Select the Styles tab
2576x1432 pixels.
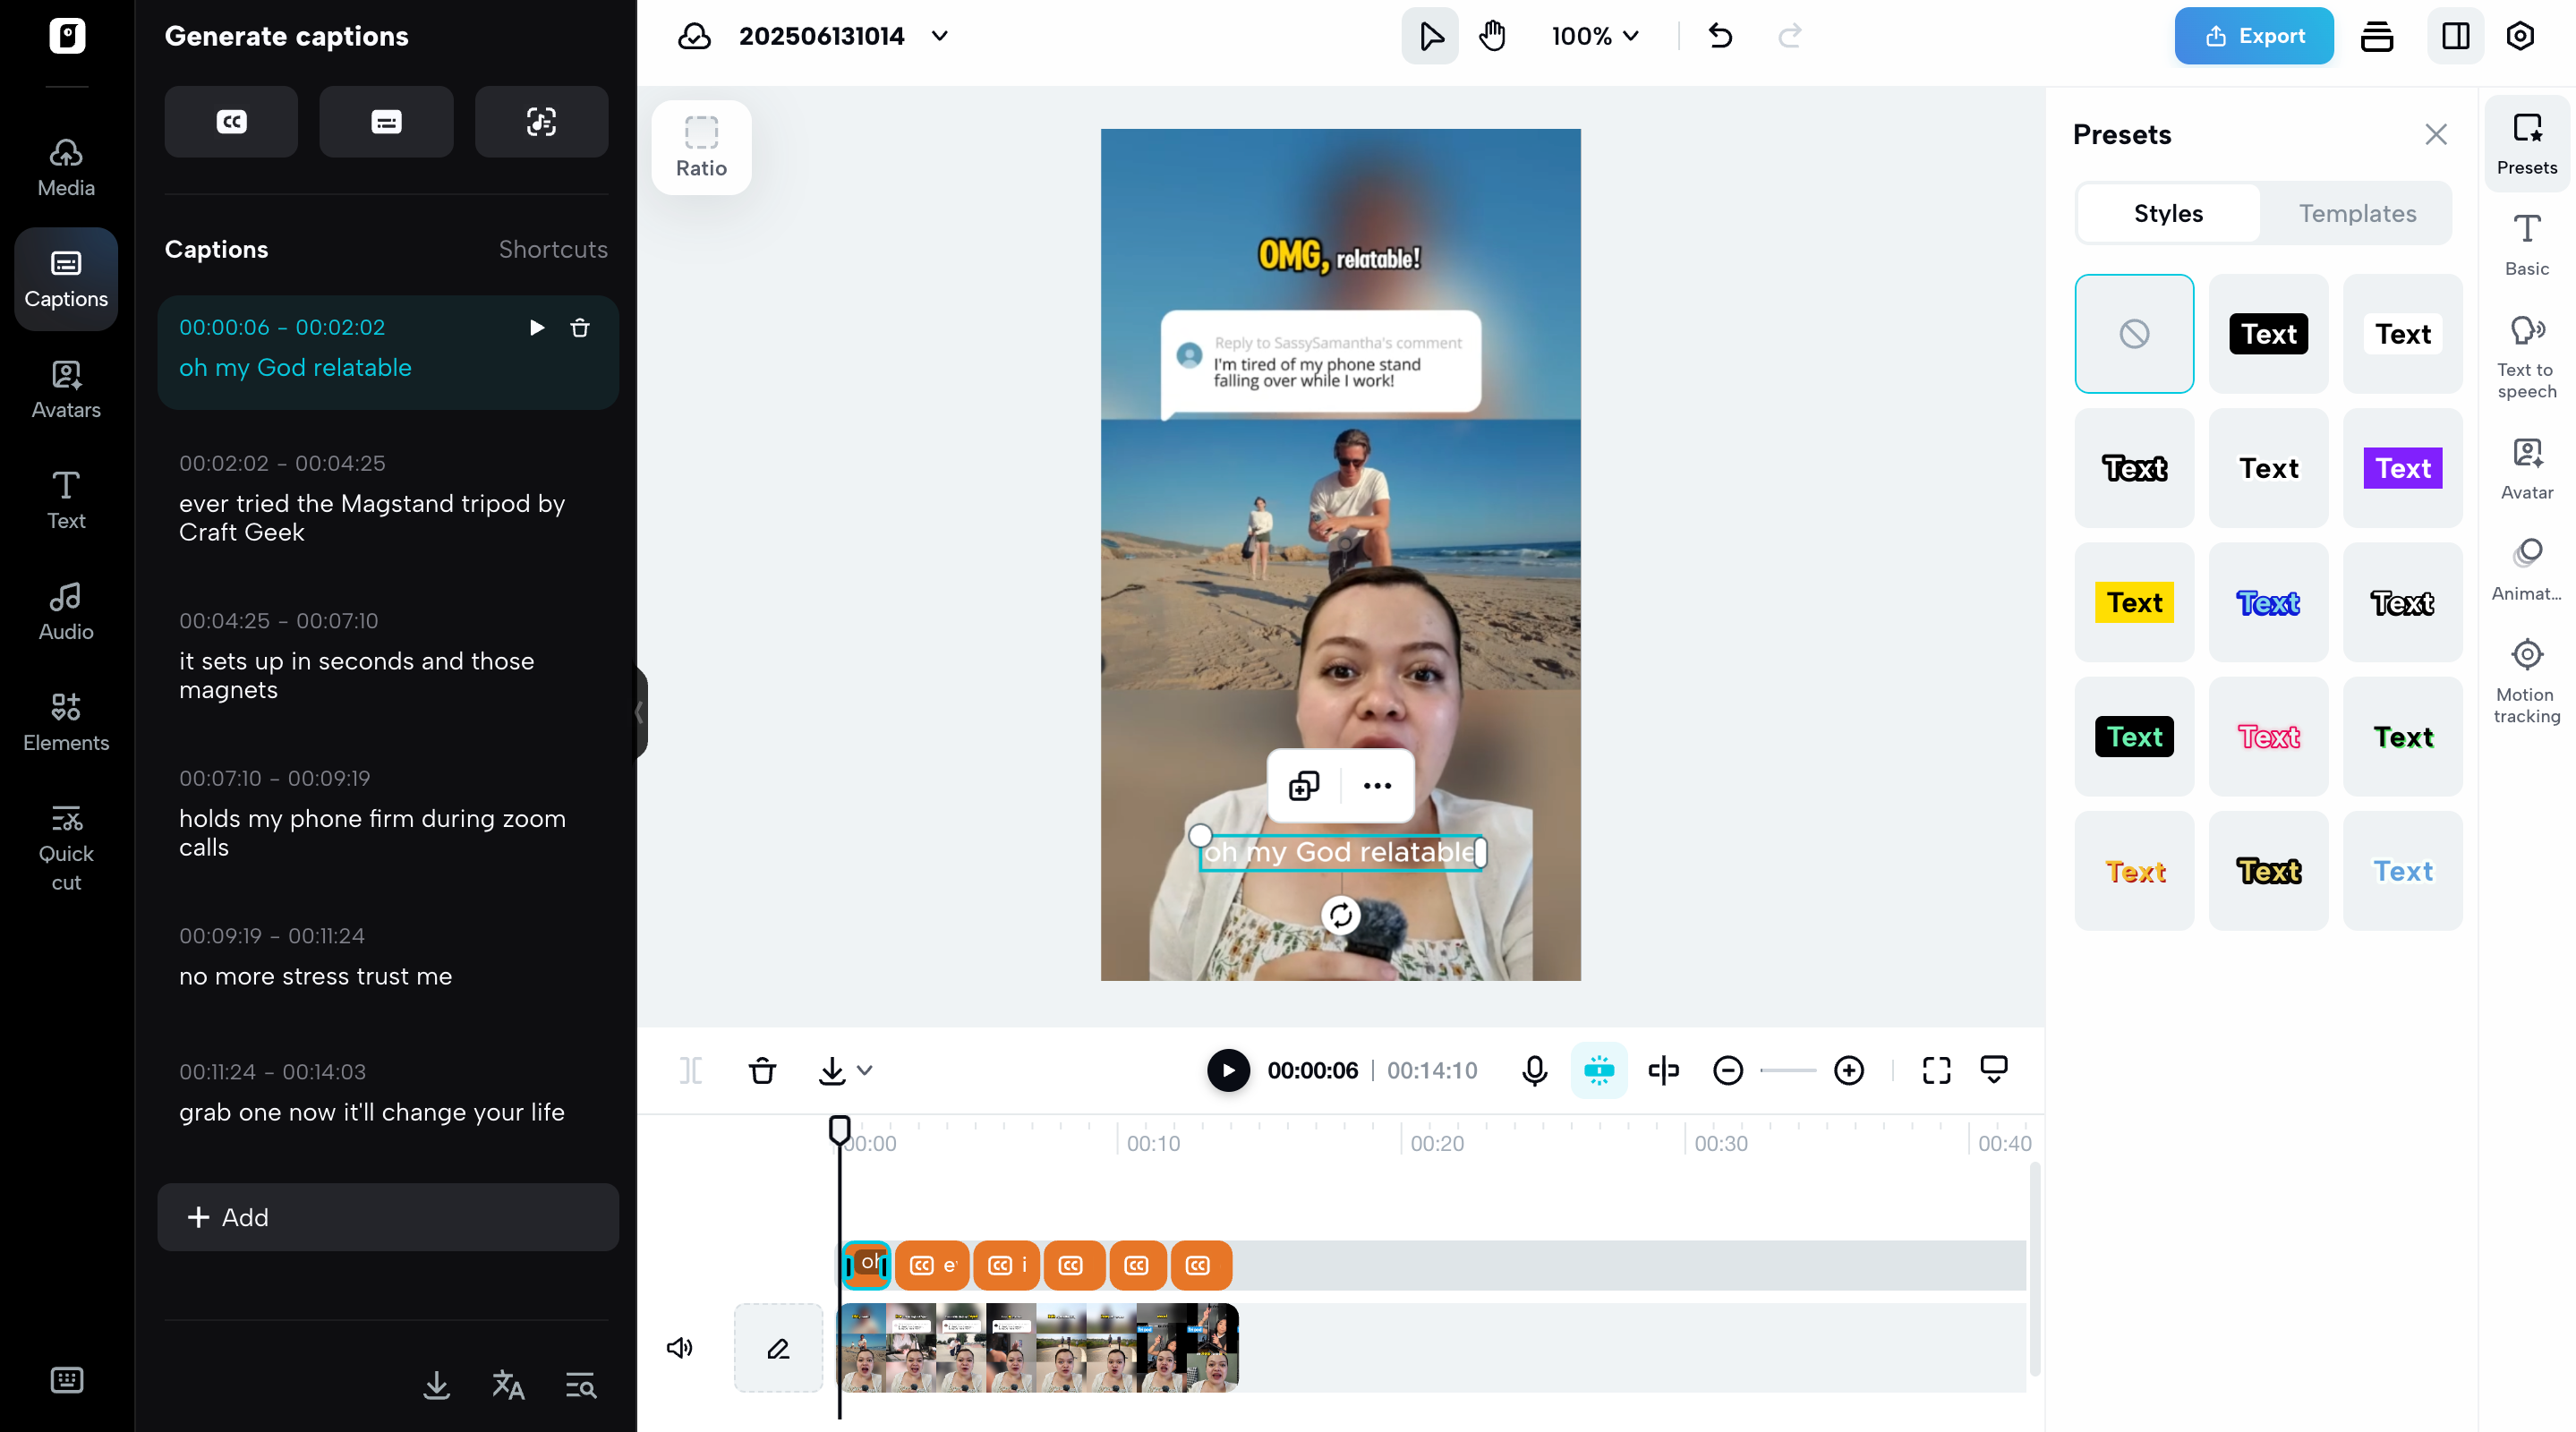[2168, 214]
